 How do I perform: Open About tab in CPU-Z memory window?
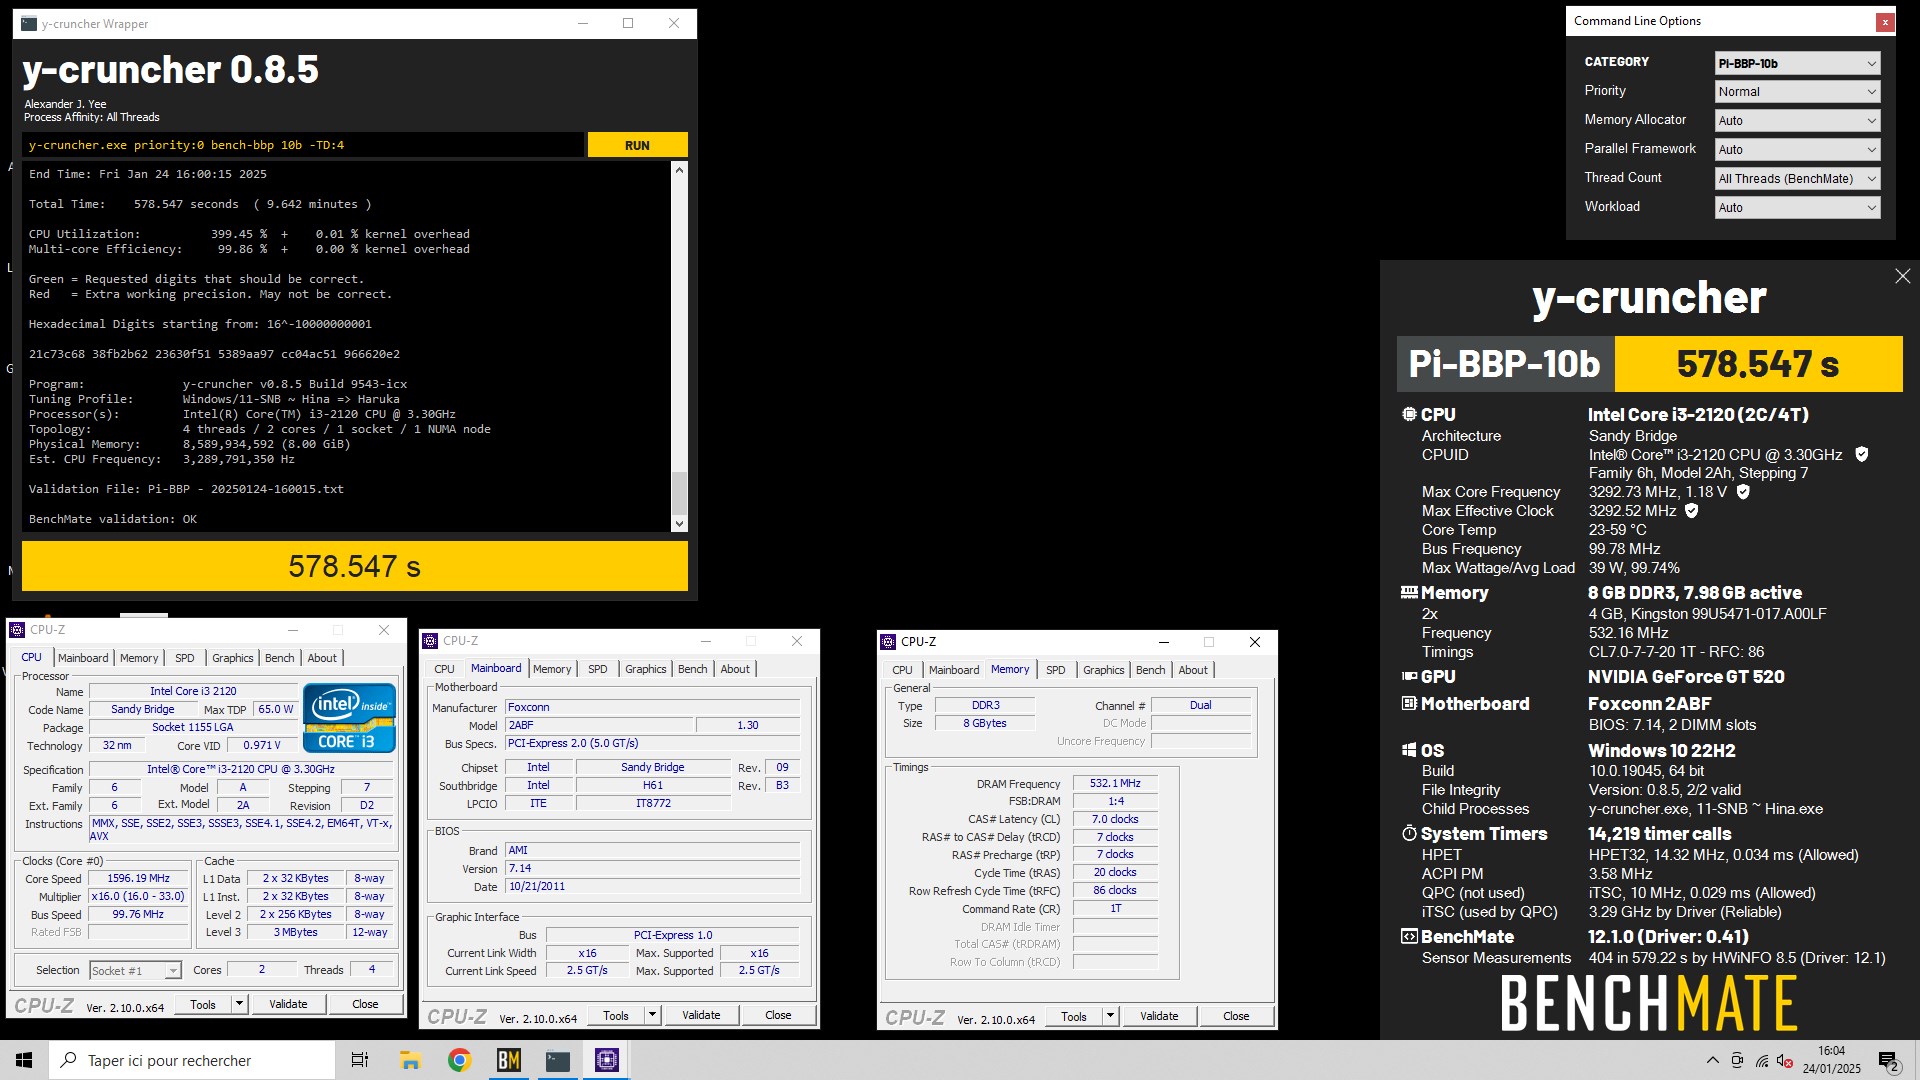tap(1193, 670)
